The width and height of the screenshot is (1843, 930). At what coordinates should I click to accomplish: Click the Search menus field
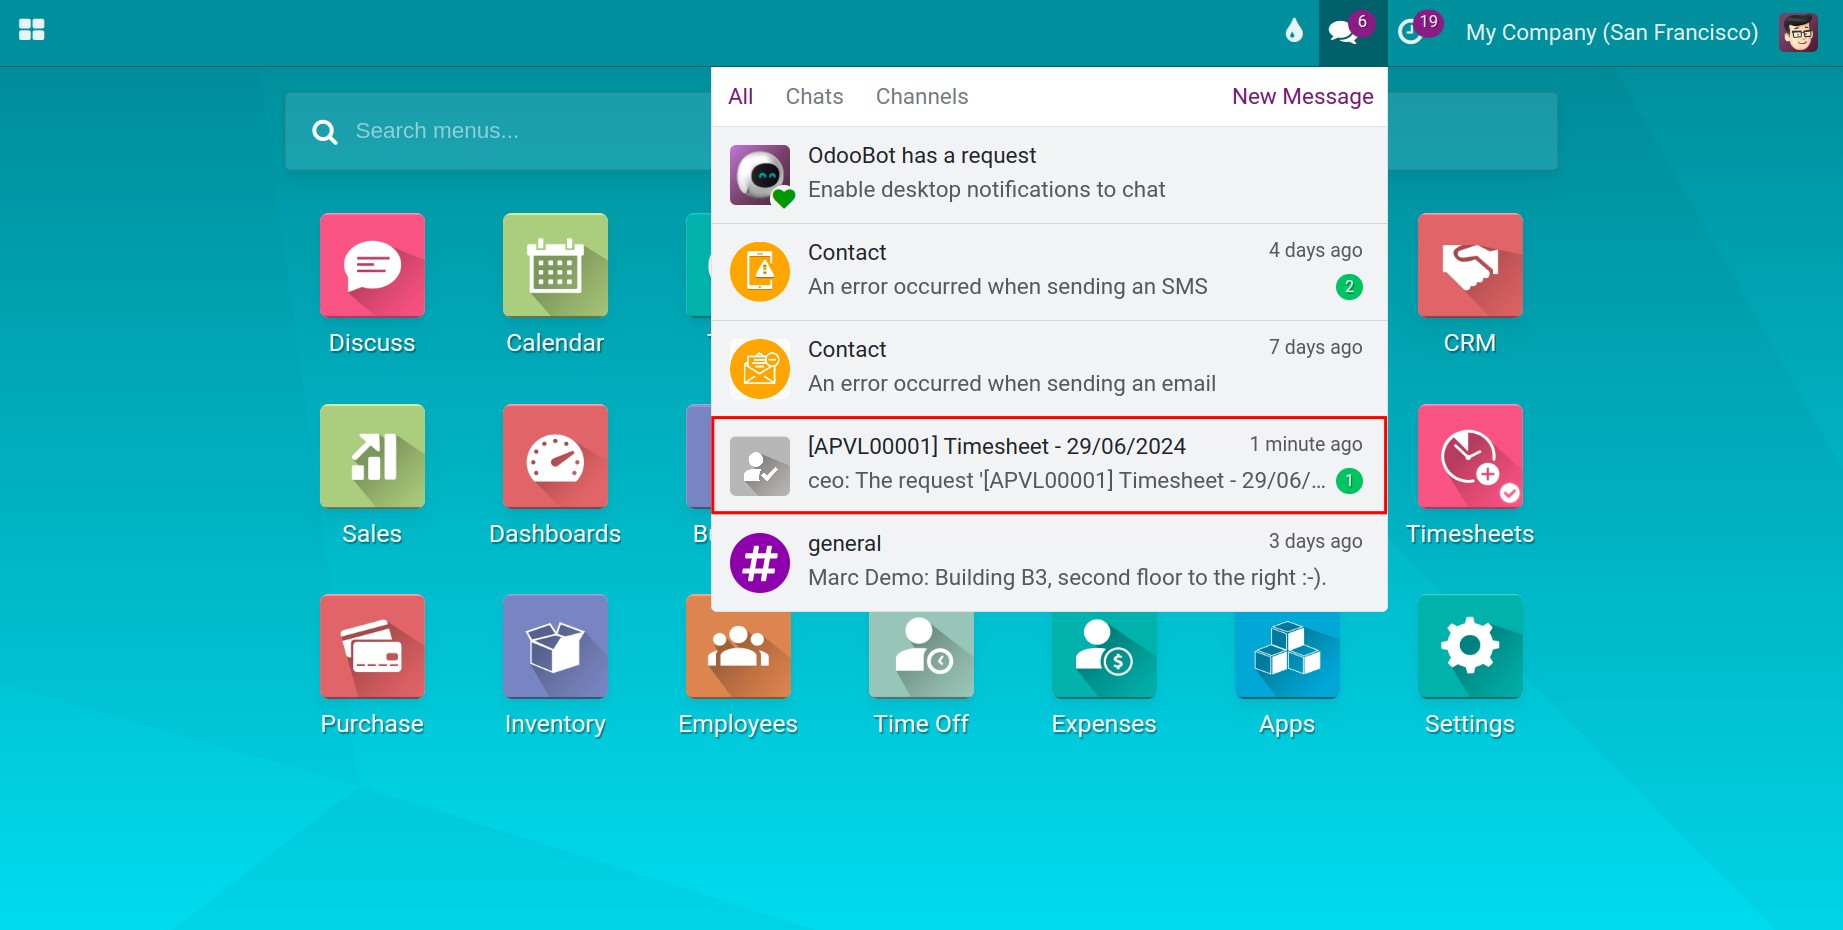point(497,131)
